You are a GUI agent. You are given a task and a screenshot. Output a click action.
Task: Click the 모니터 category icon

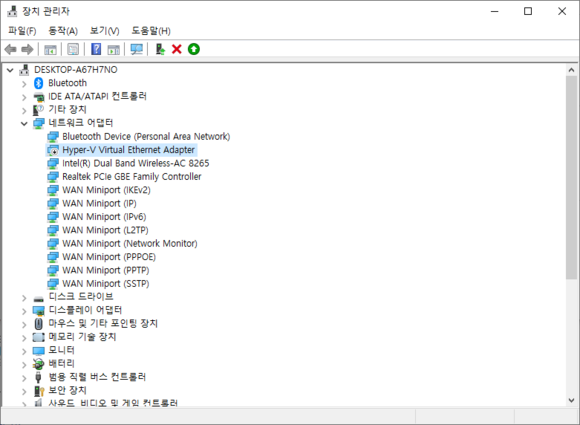click(38, 351)
